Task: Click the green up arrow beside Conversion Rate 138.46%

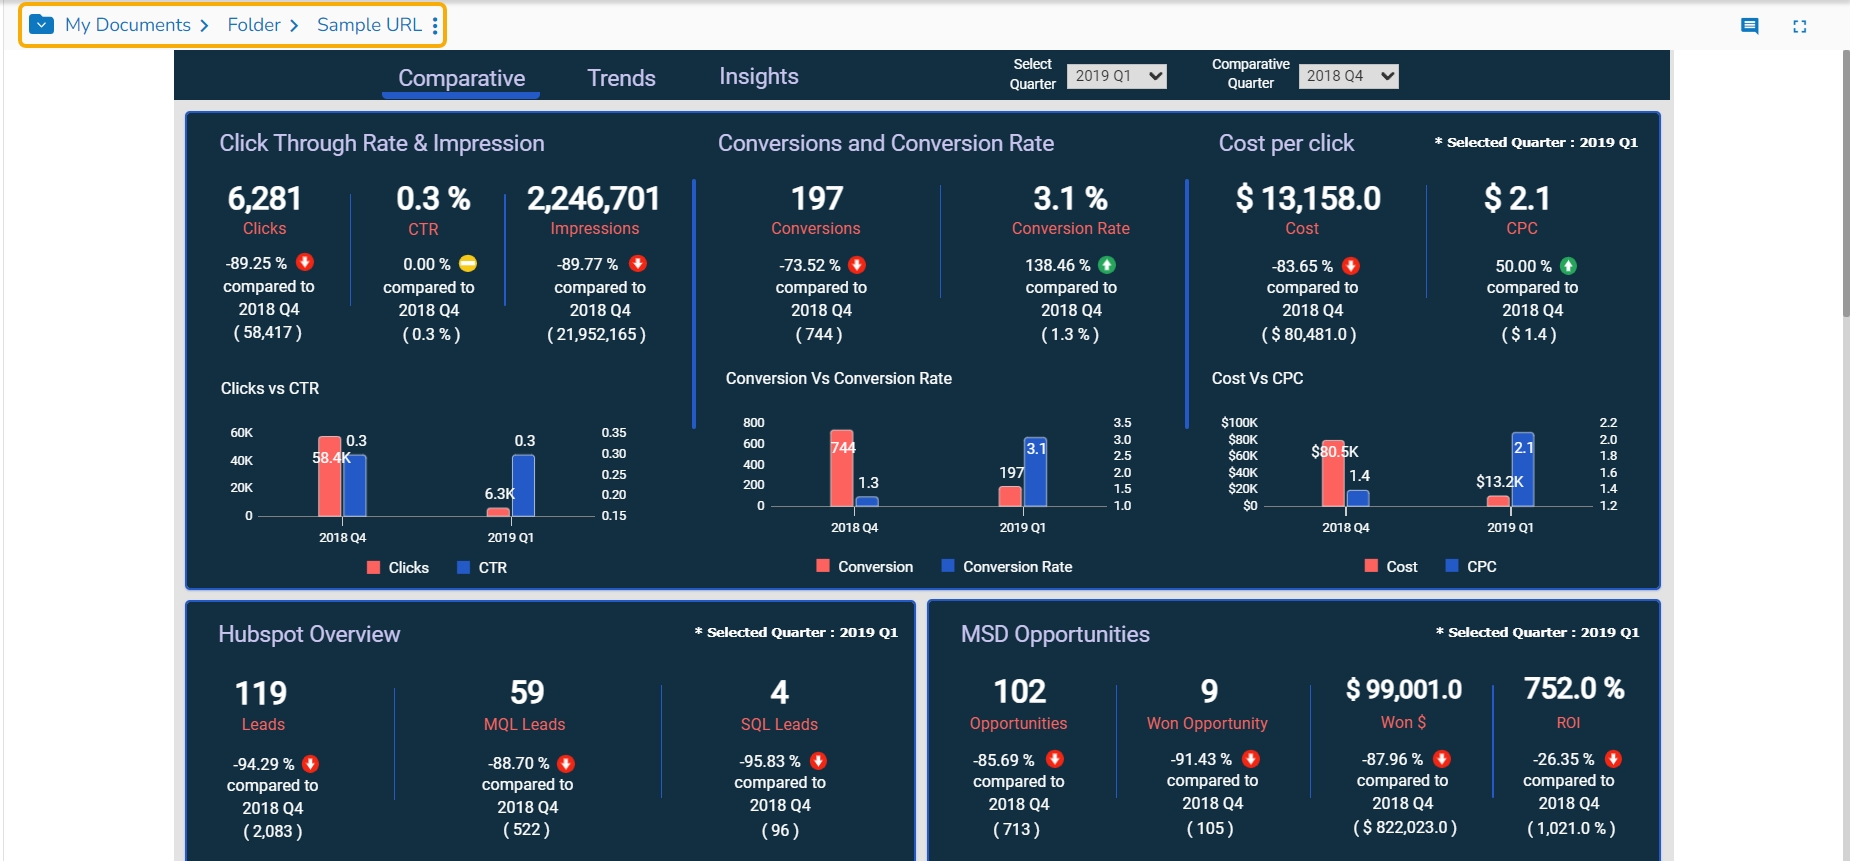Action: point(1107,265)
